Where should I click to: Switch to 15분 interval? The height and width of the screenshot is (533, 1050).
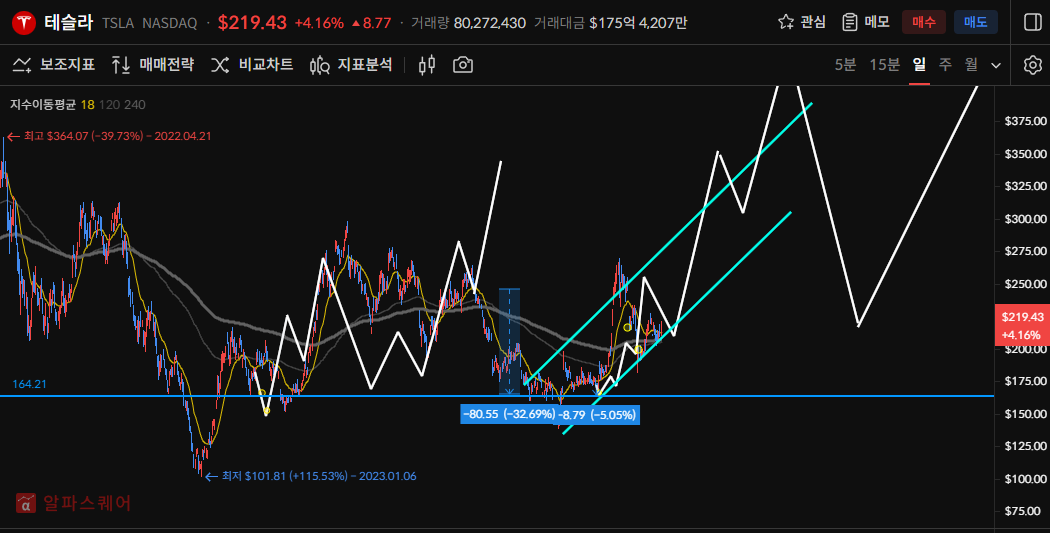point(885,65)
